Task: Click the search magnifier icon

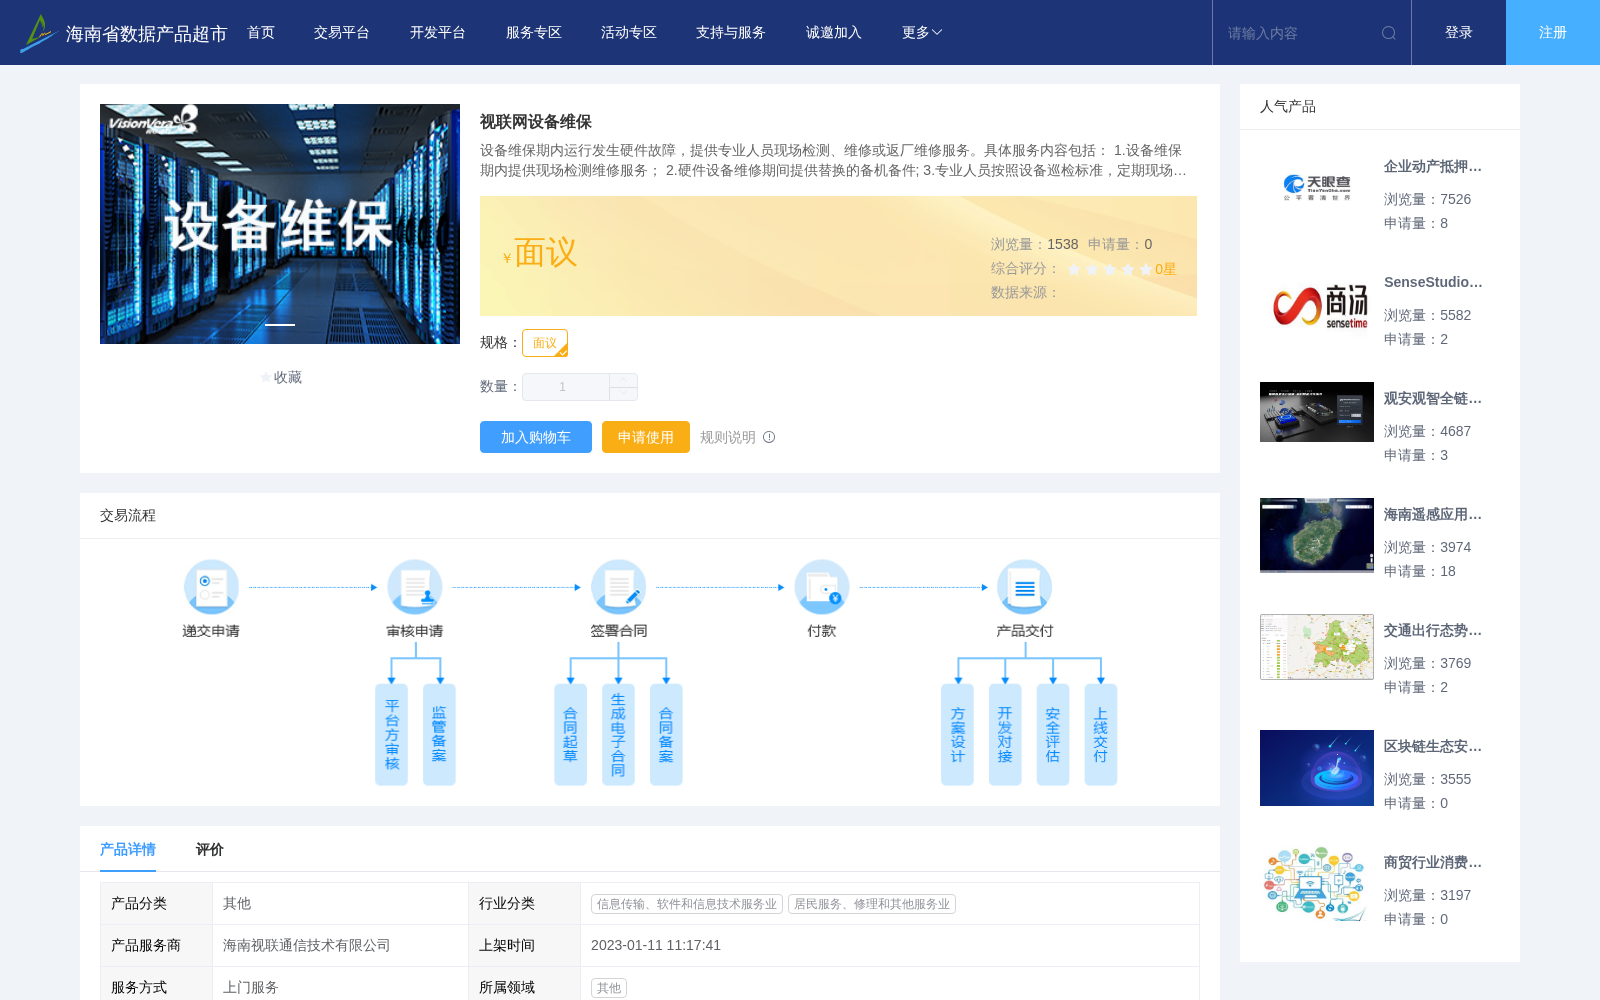Action: click(1389, 33)
